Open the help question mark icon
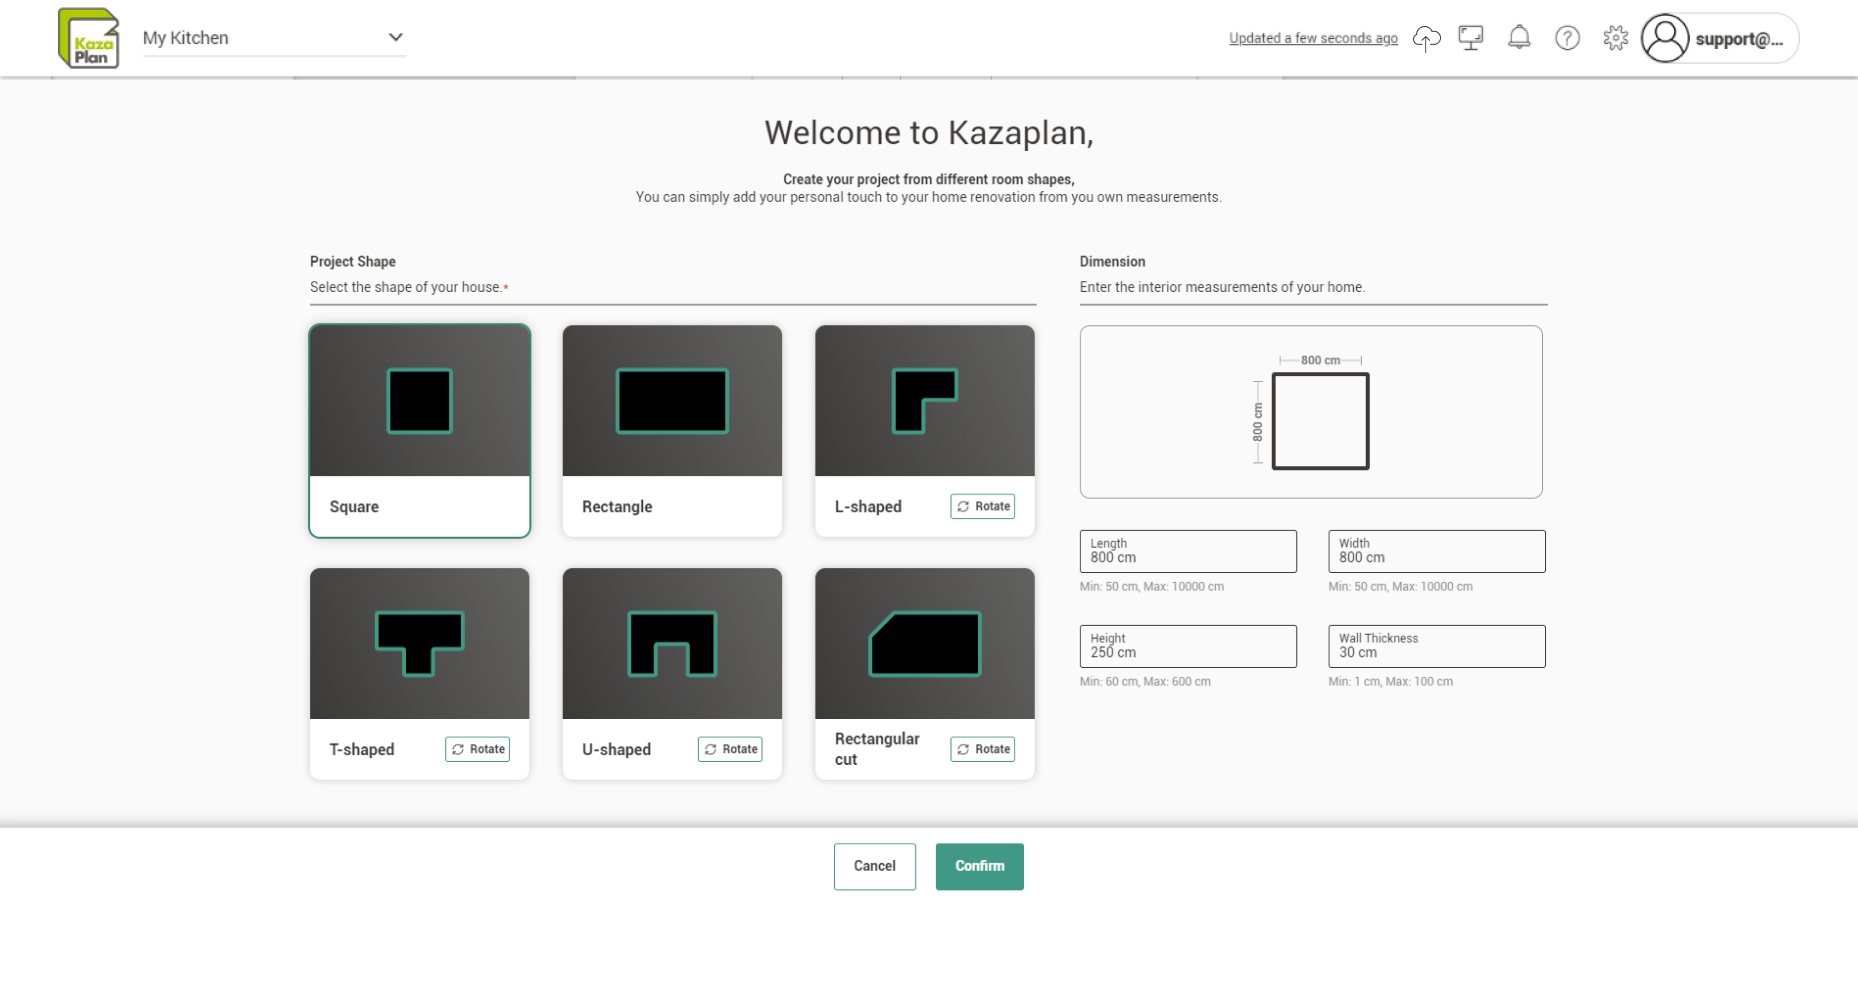Viewport: 1858px width, 992px height. coord(1567,38)
